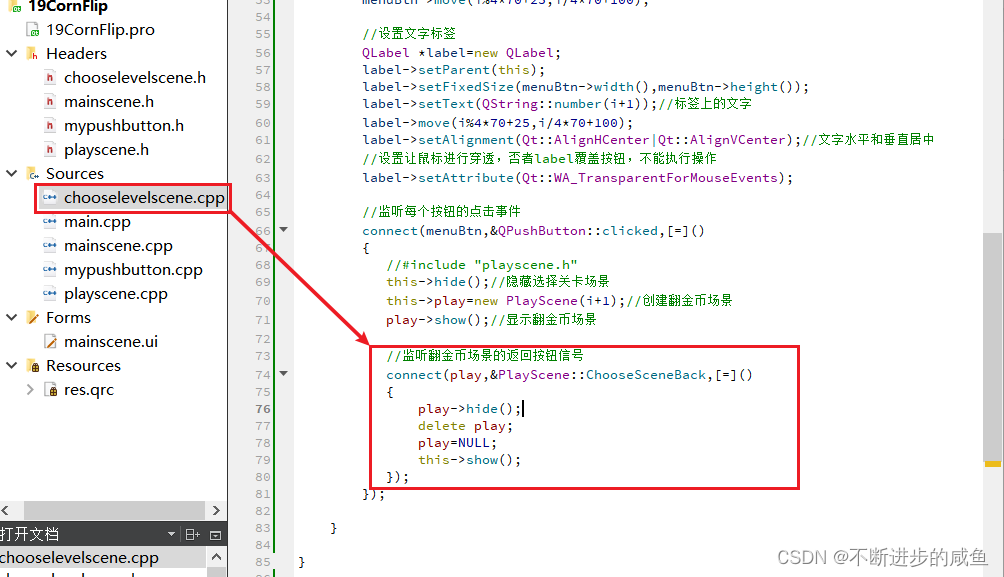This screenshot has width=1004, height=577.
Task: Click the mainscene.ui file icon
Action: (51, 341)
